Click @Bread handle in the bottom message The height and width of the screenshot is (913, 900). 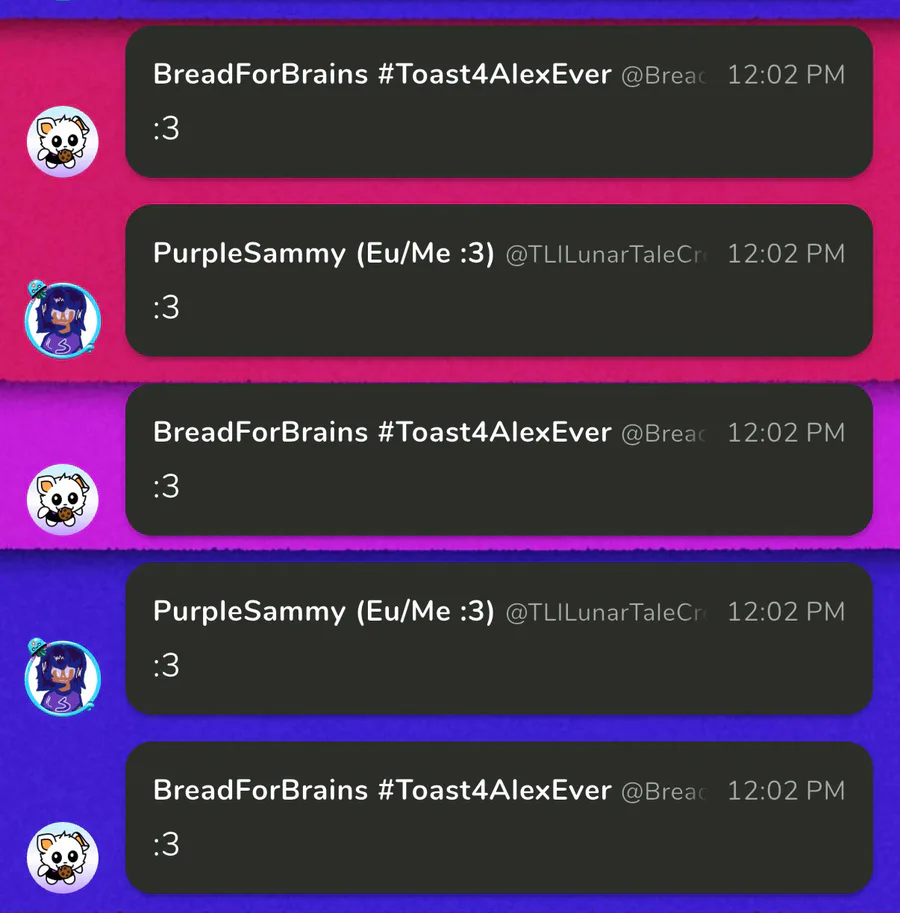[664, 792]
